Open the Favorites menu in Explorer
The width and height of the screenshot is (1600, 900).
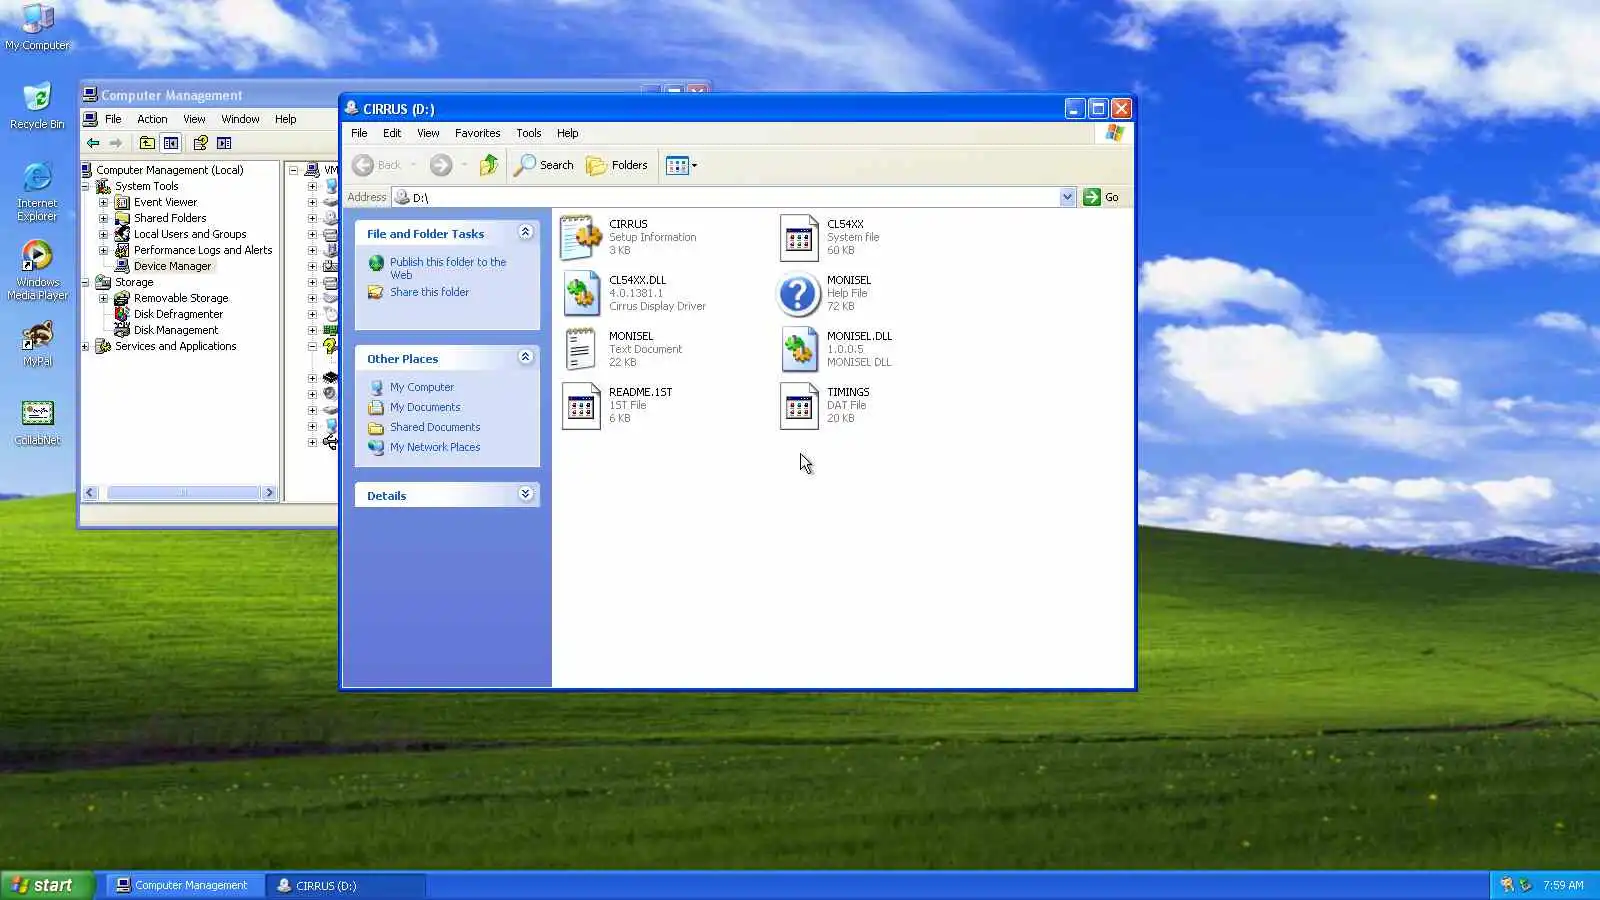click(x=477, y=133)
